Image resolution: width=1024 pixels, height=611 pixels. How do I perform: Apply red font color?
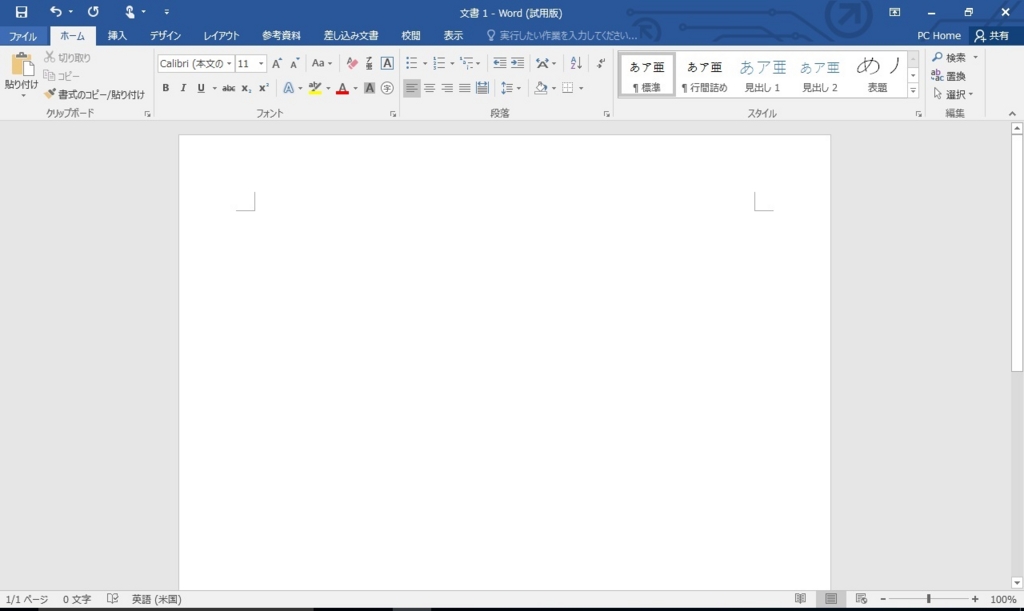[x=342, y=88]
